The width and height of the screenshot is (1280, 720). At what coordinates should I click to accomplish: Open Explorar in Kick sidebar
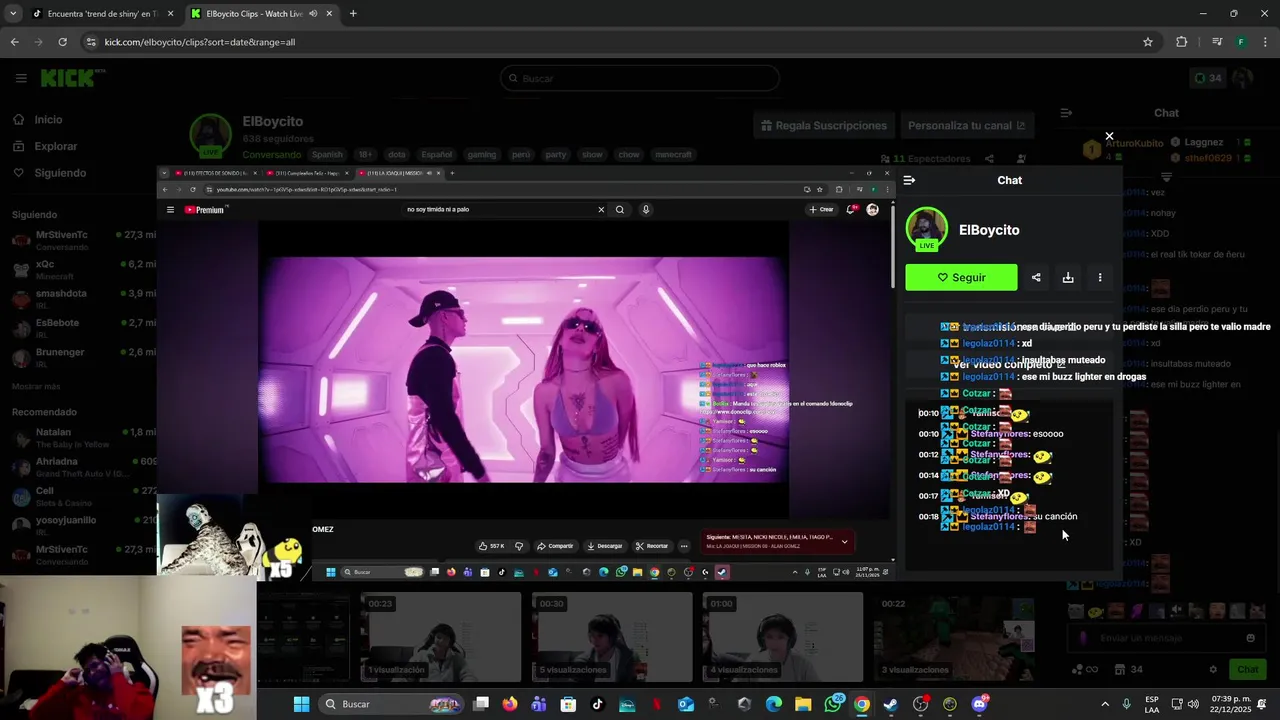coord(45,146)
